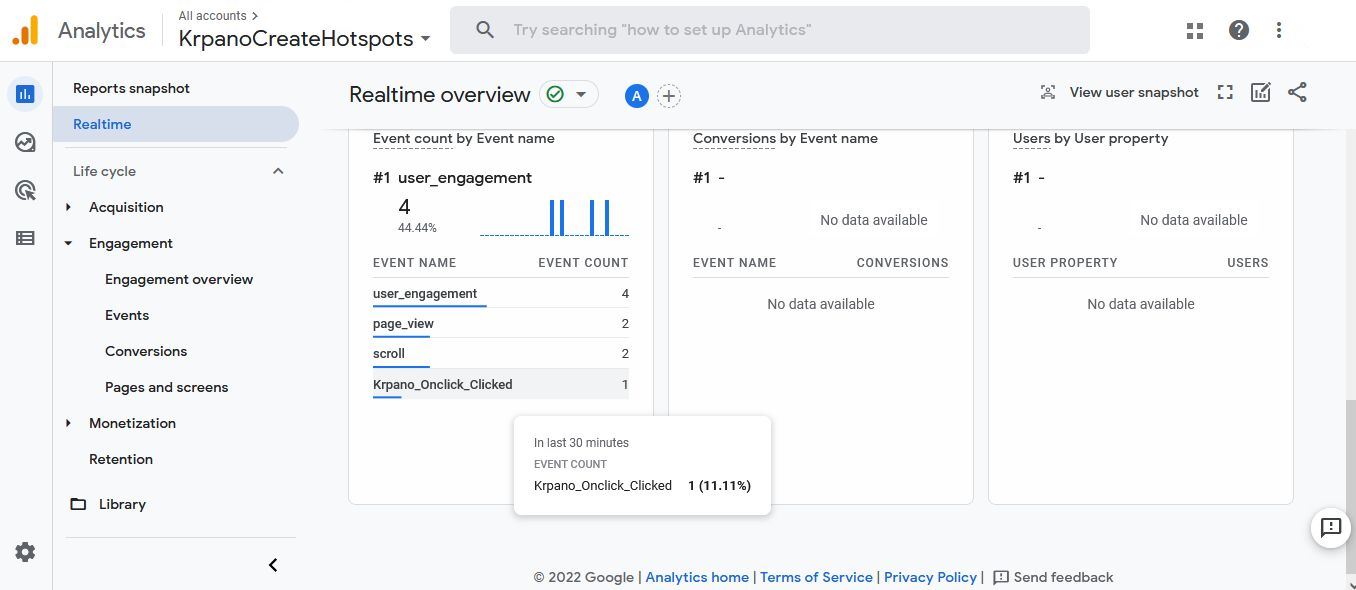
Task: Click the Users metric dropdown
Action: click(x=1031, y=139)
